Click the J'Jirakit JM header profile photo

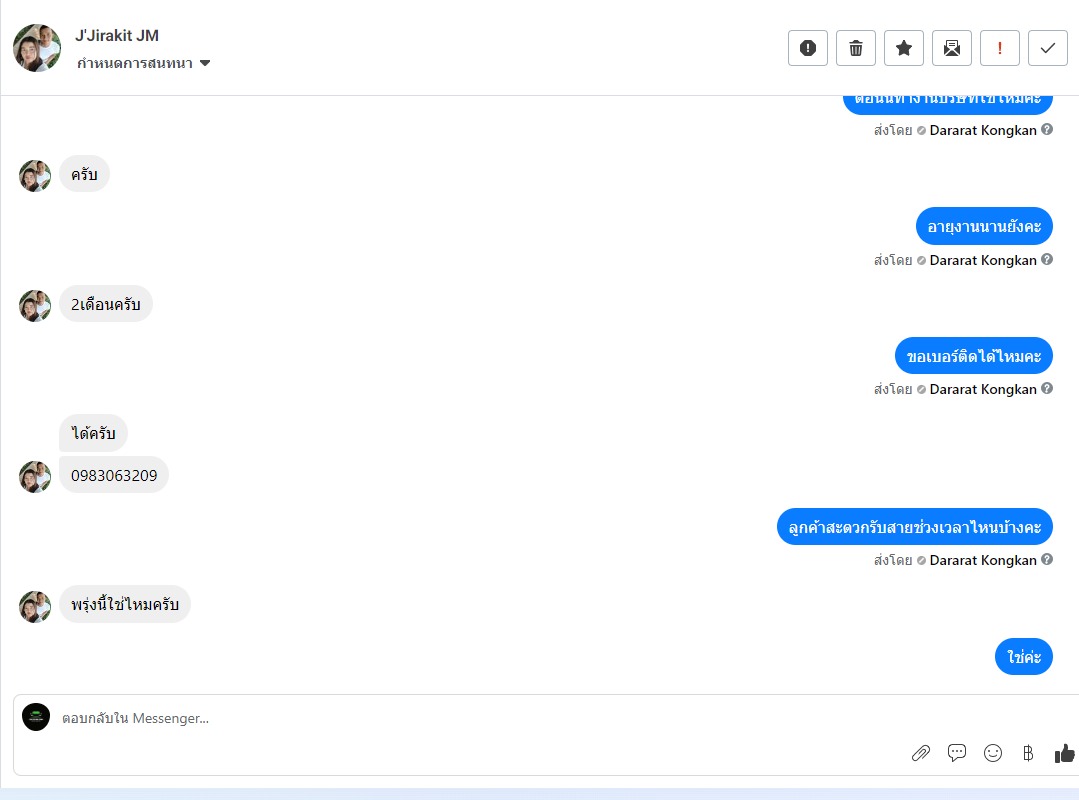(x=37, y=48)
